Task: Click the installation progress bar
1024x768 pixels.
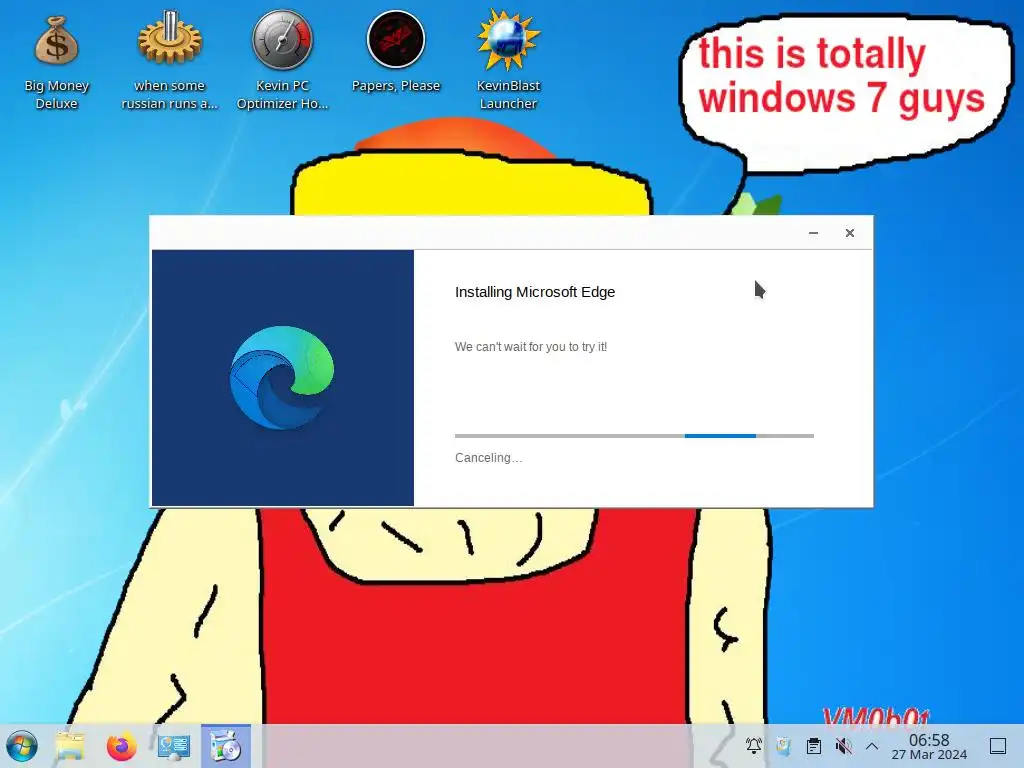Action: click(634, 436)
